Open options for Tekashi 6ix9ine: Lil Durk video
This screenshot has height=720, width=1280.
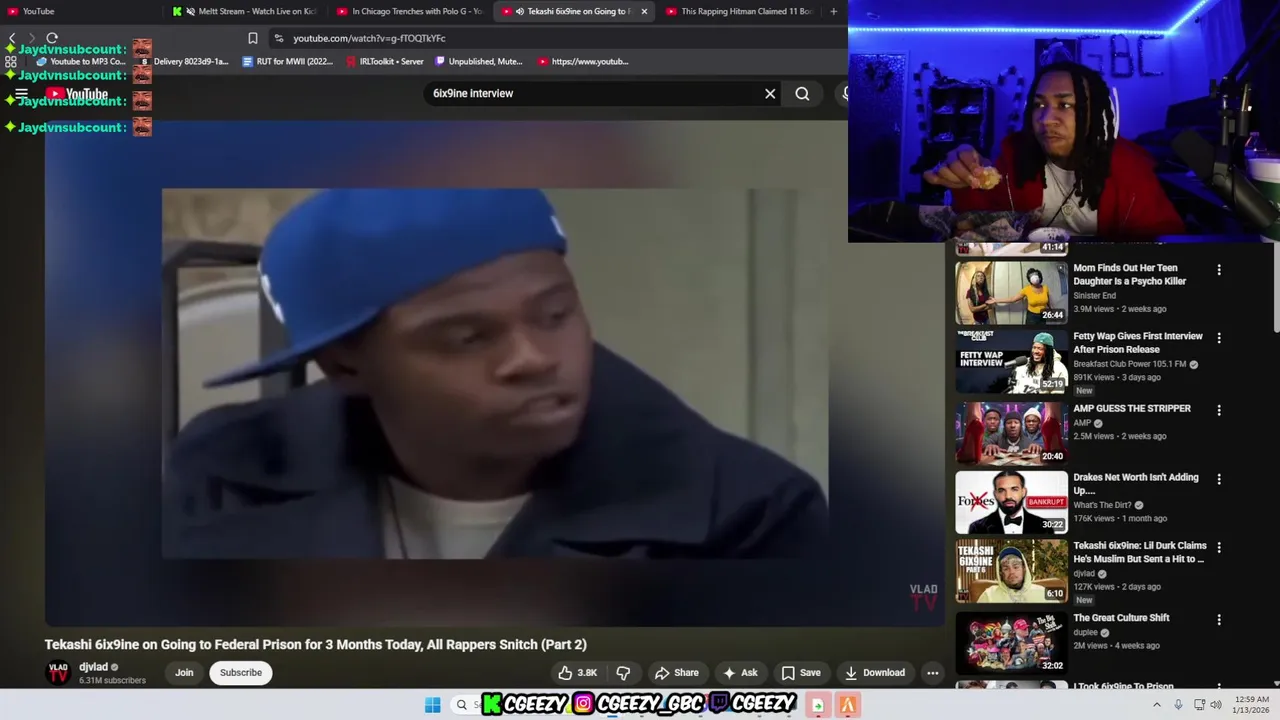tap(1218, 548)
